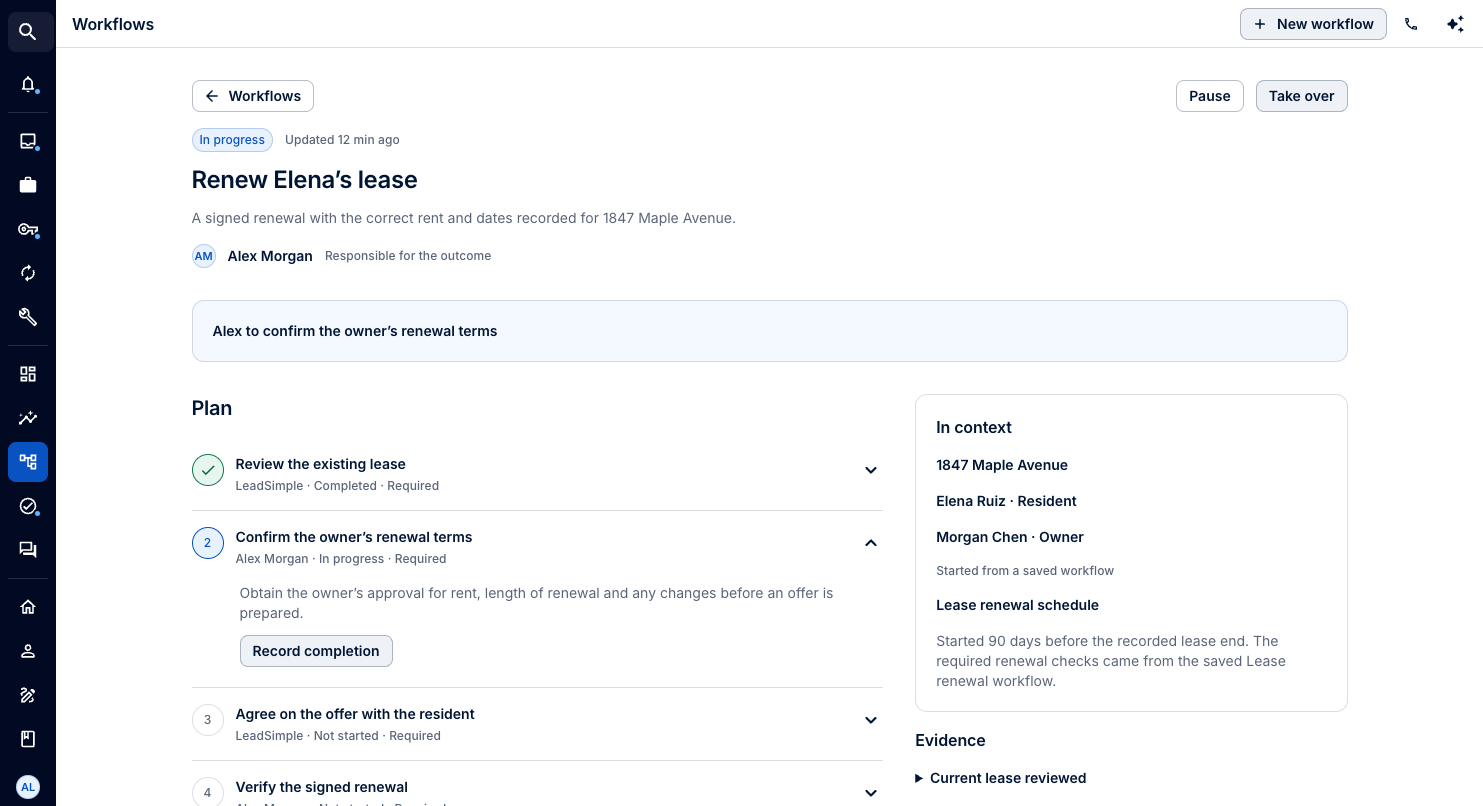This screenshot has height=806, width=1483.
Task: Click the Lease renewal schedule heading
Action: click(1017, 605)
